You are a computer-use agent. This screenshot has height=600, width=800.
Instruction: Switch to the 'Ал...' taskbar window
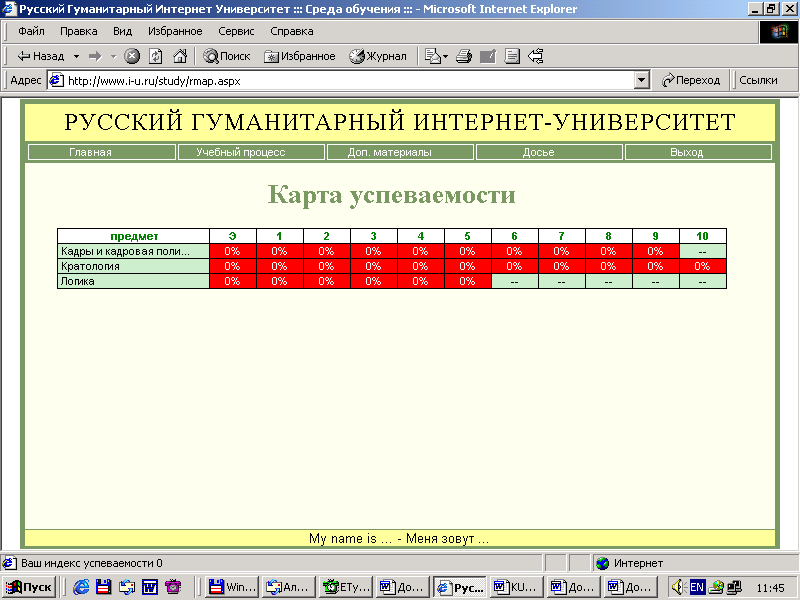pyautogui.click(x=289, y=587)
